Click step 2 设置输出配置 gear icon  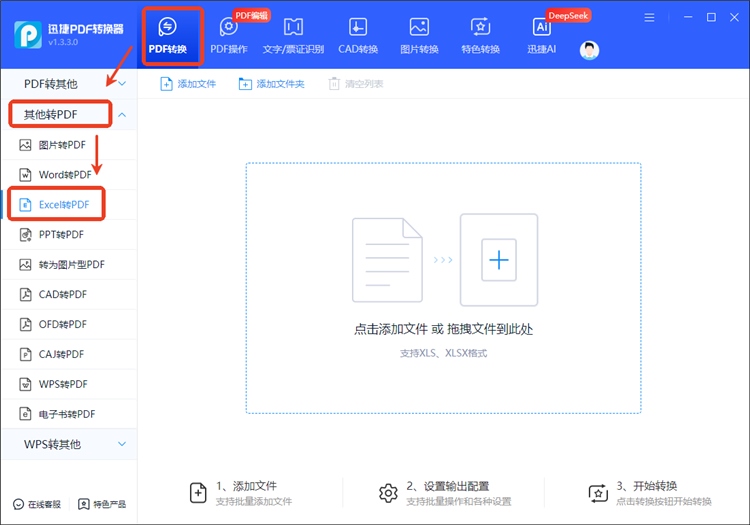pyautogui.click(x=388, y=493)
